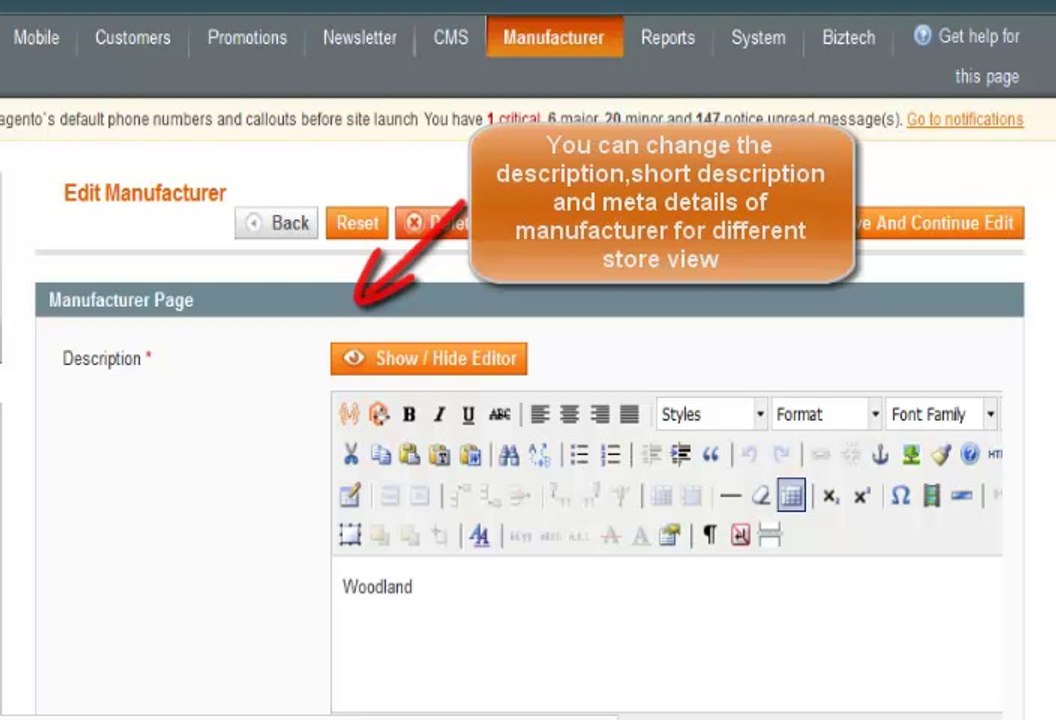
Task: Click the Reset button
Action: (357, 223)
